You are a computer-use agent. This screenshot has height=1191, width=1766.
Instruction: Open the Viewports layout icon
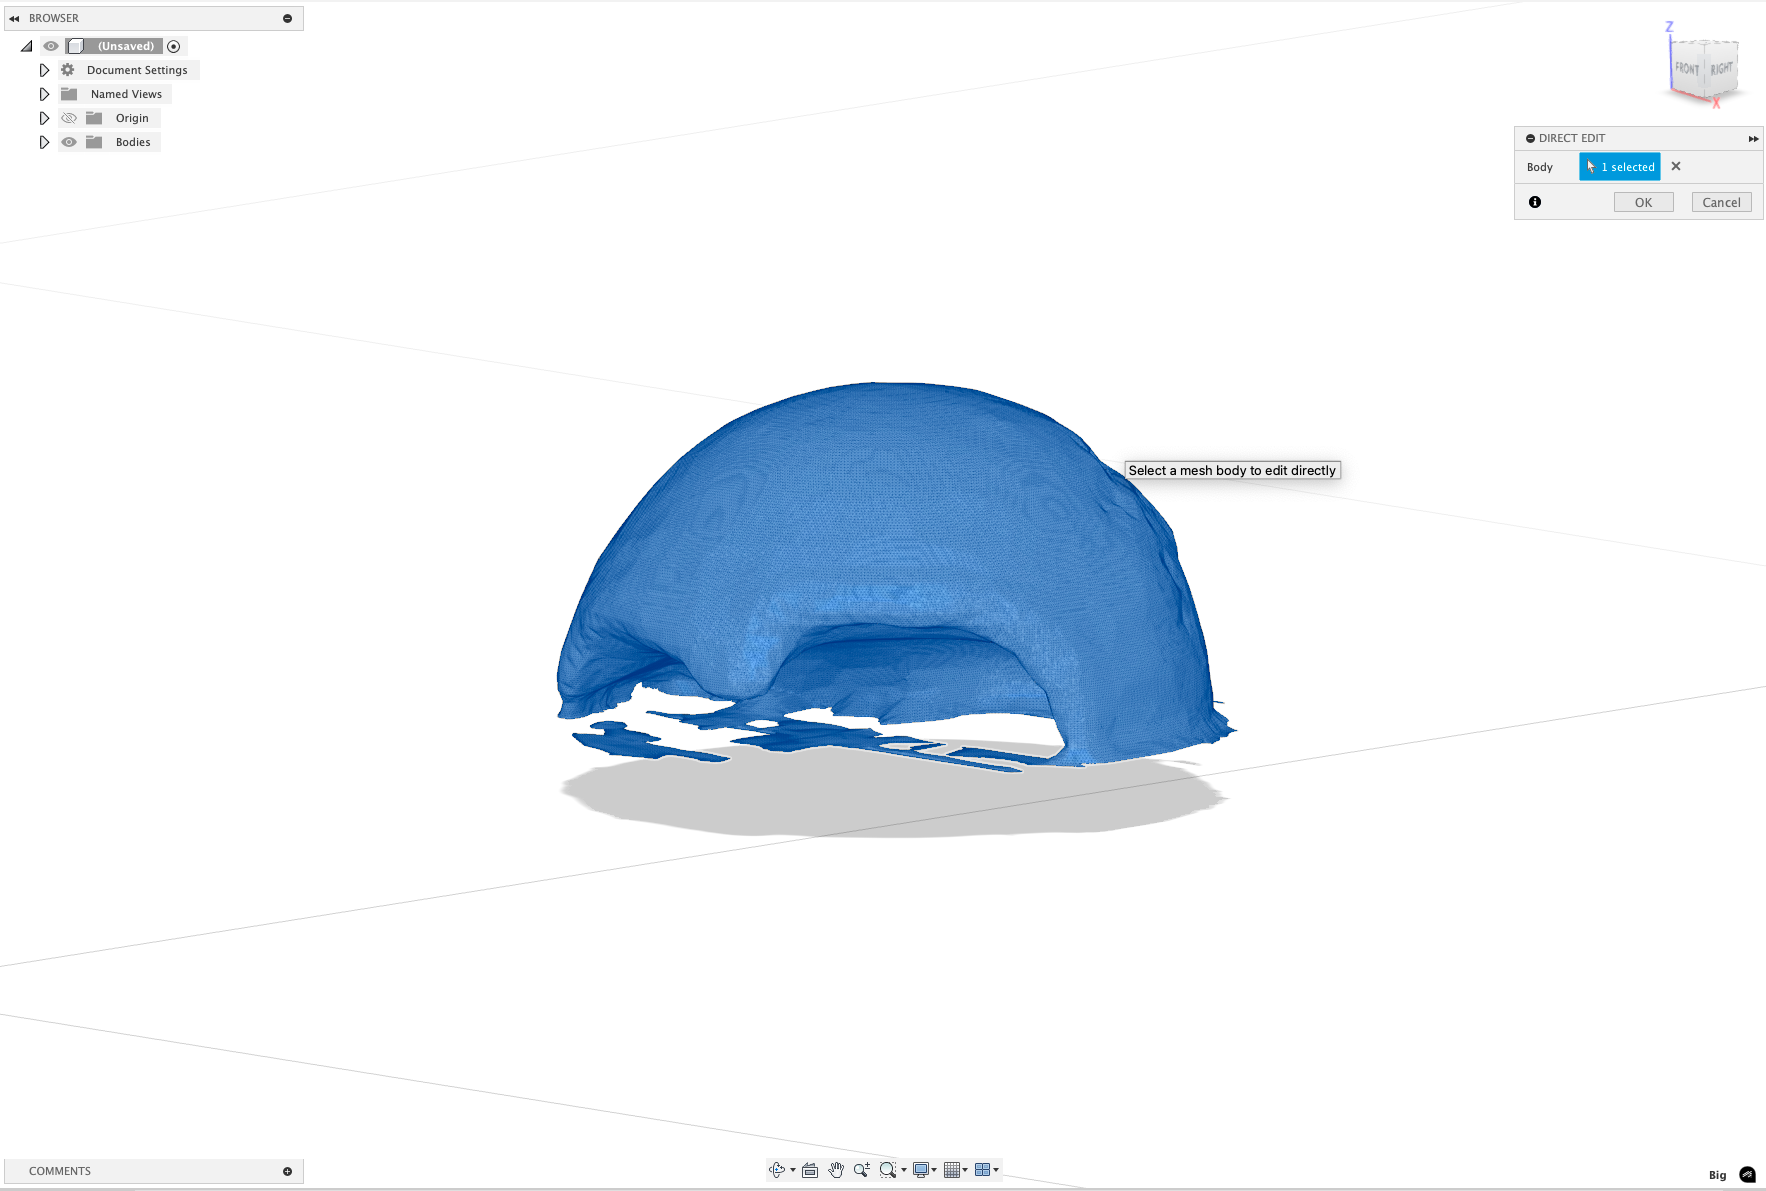point(982,1170)
